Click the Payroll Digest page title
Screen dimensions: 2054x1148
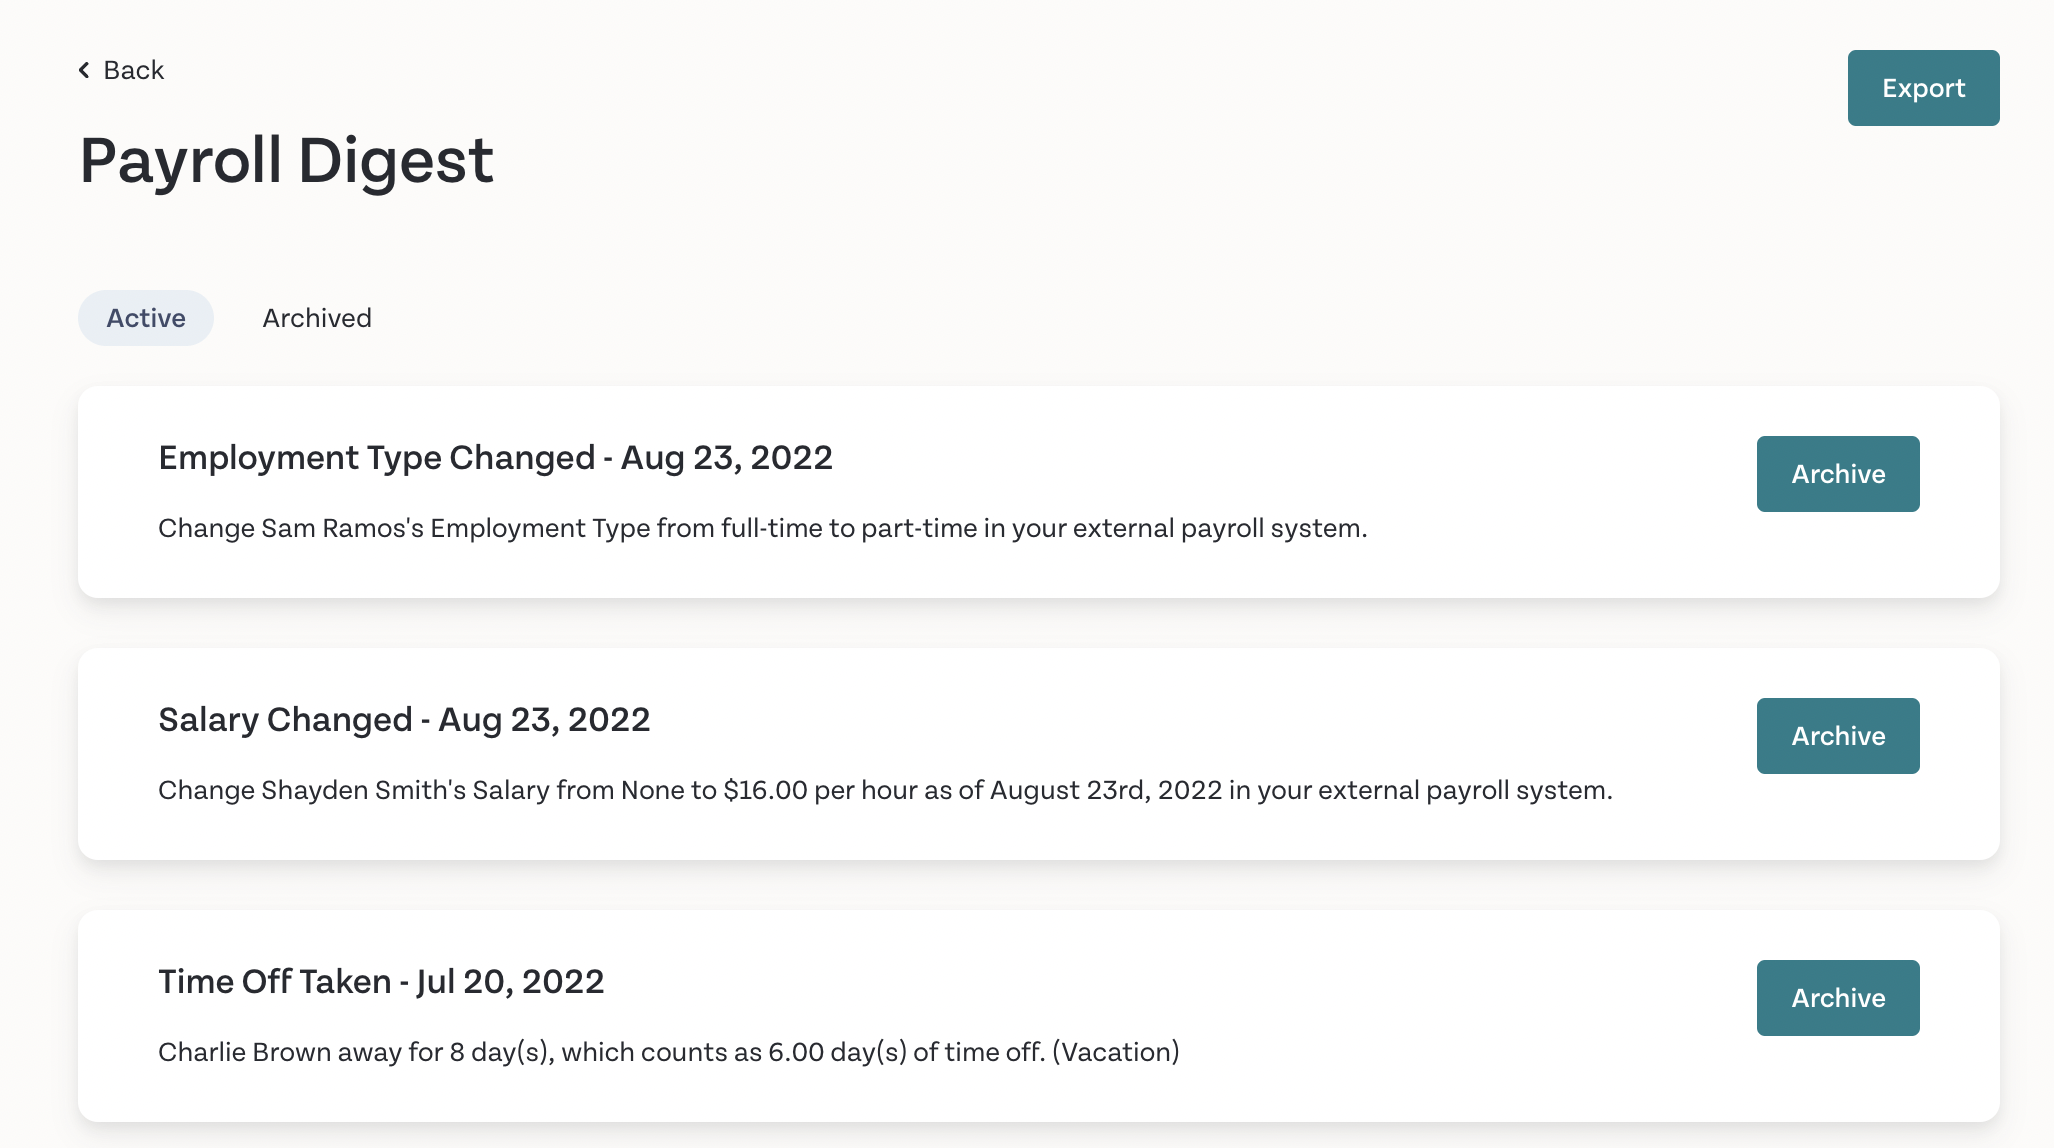coord(286,160)
